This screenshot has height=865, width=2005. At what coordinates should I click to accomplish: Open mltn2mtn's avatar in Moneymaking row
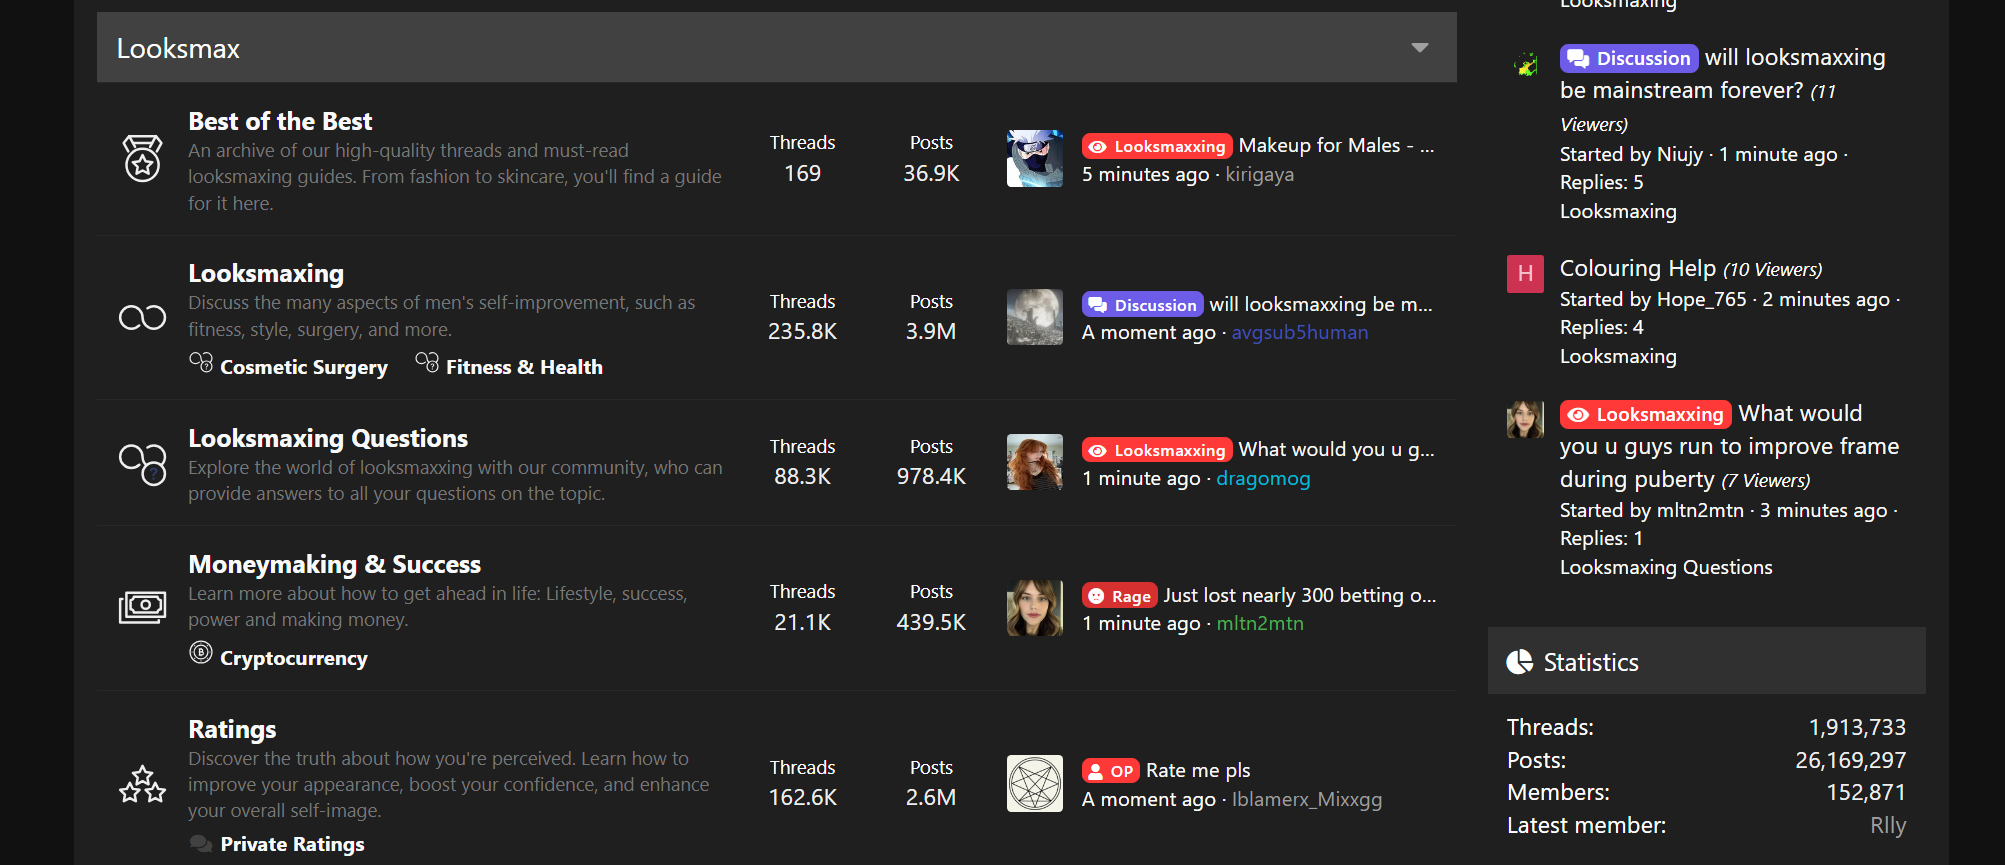[x=1034, y=608]
